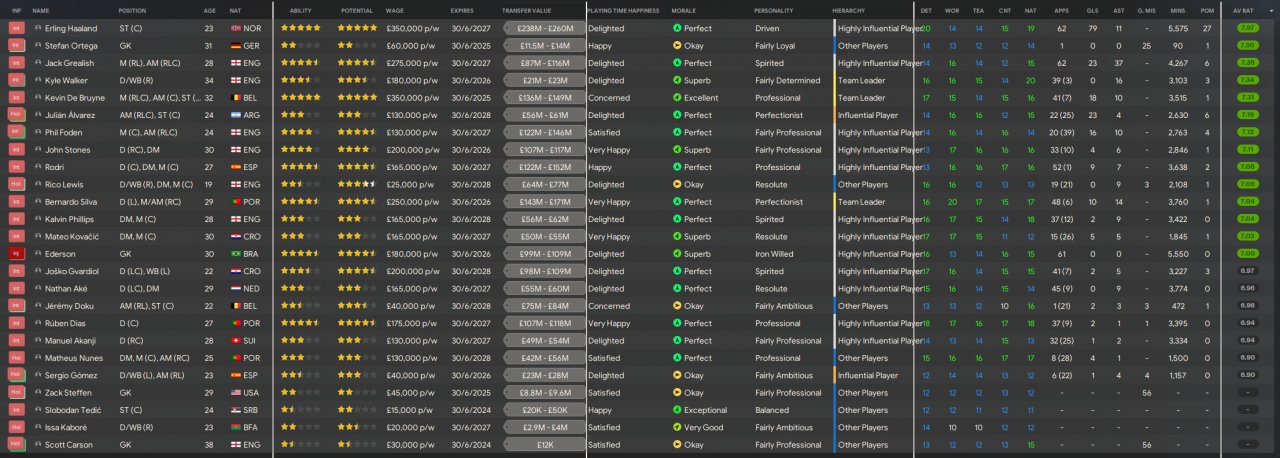Open Jérémy Doku's player profile
This screenshot has width=1280, height=458.
tap(70, 306)
